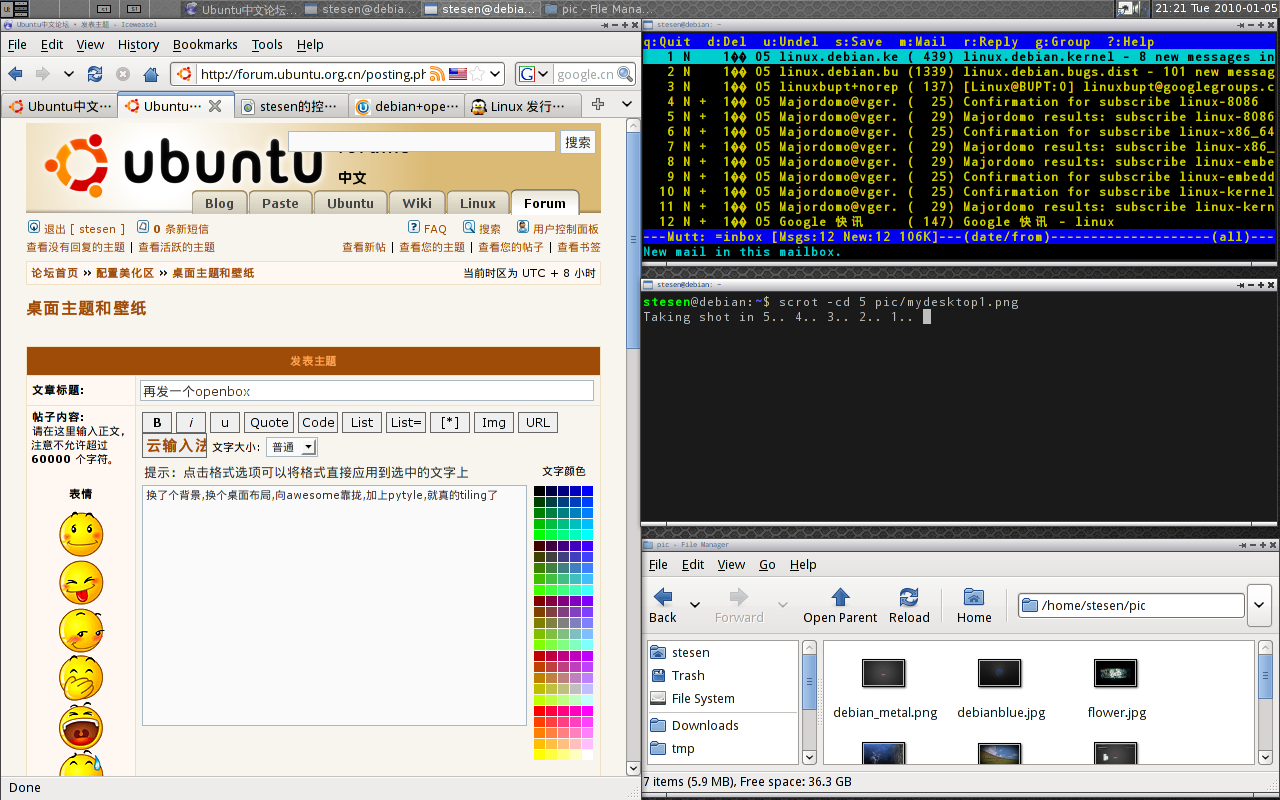Click the US flag icon in address bar
The image size is (1280, 800).
[x=457, y=74]
